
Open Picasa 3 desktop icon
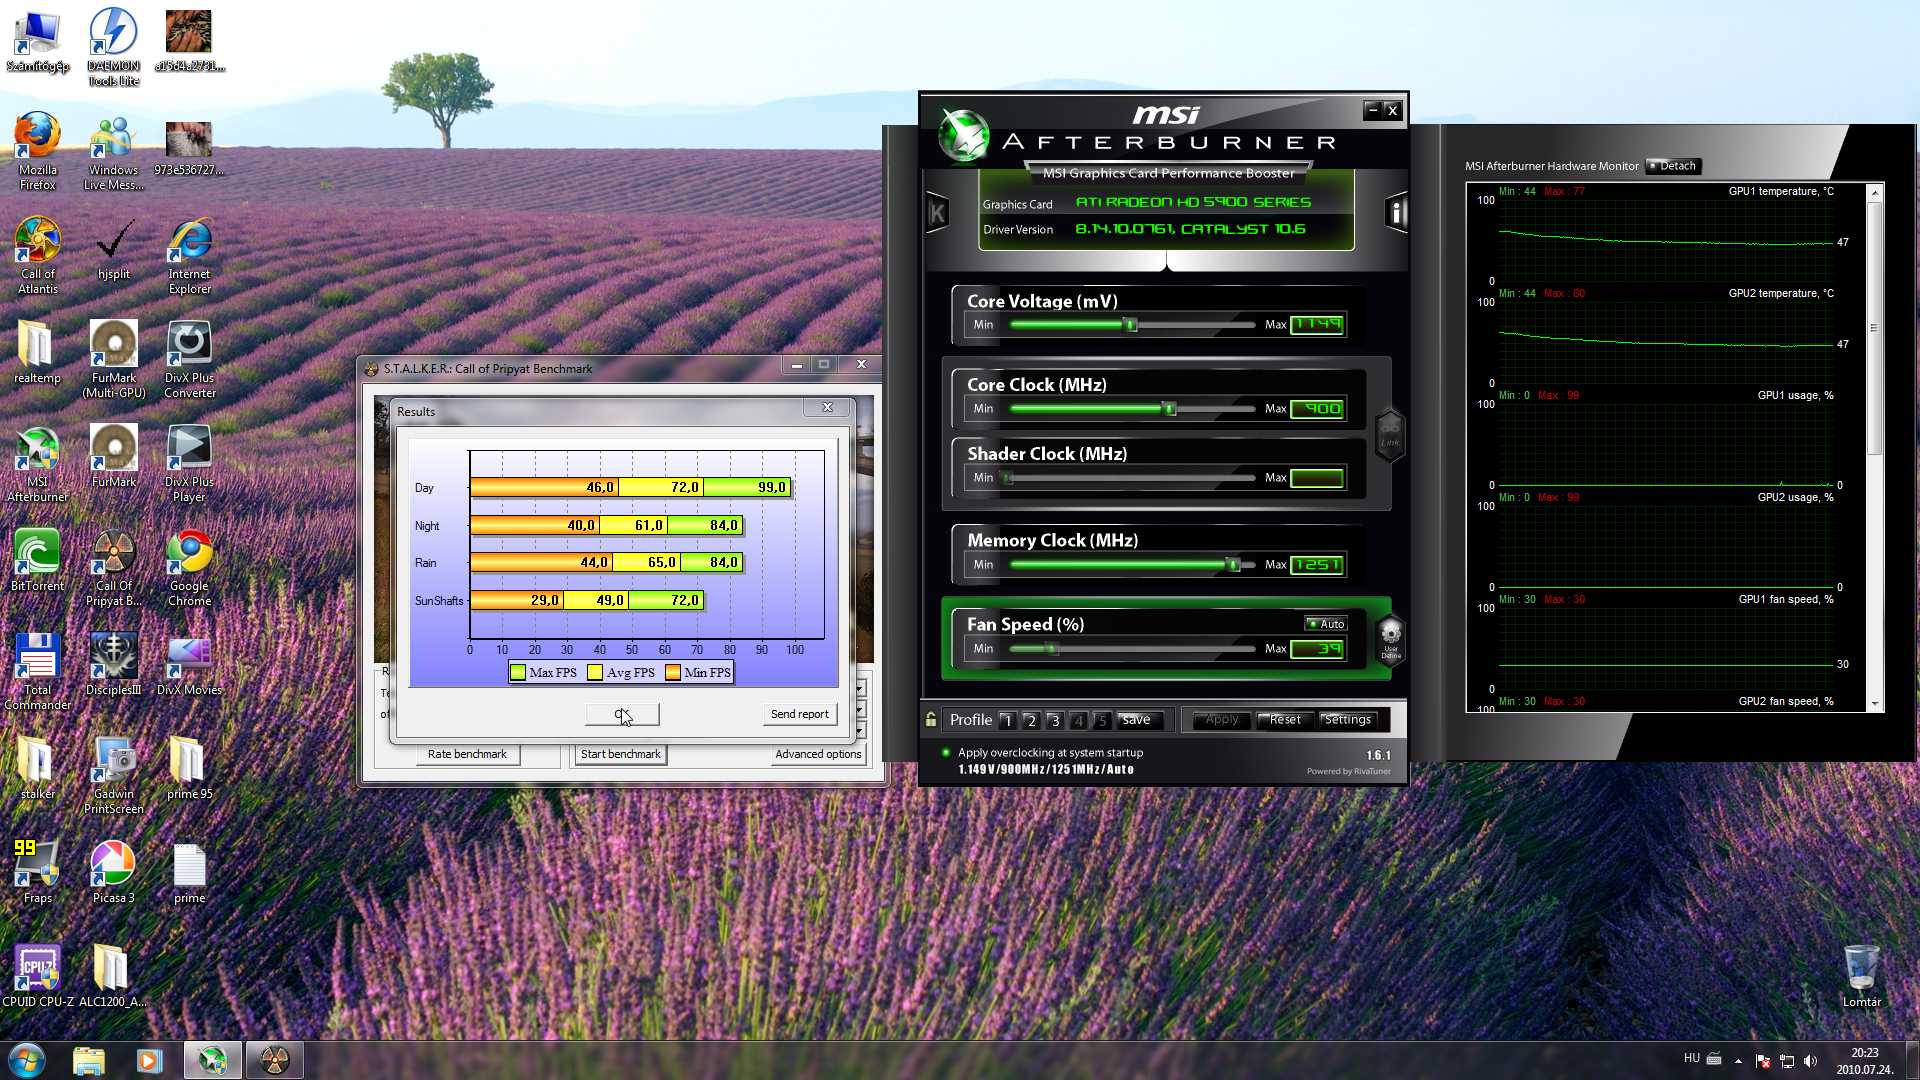(x=113, y=870)
